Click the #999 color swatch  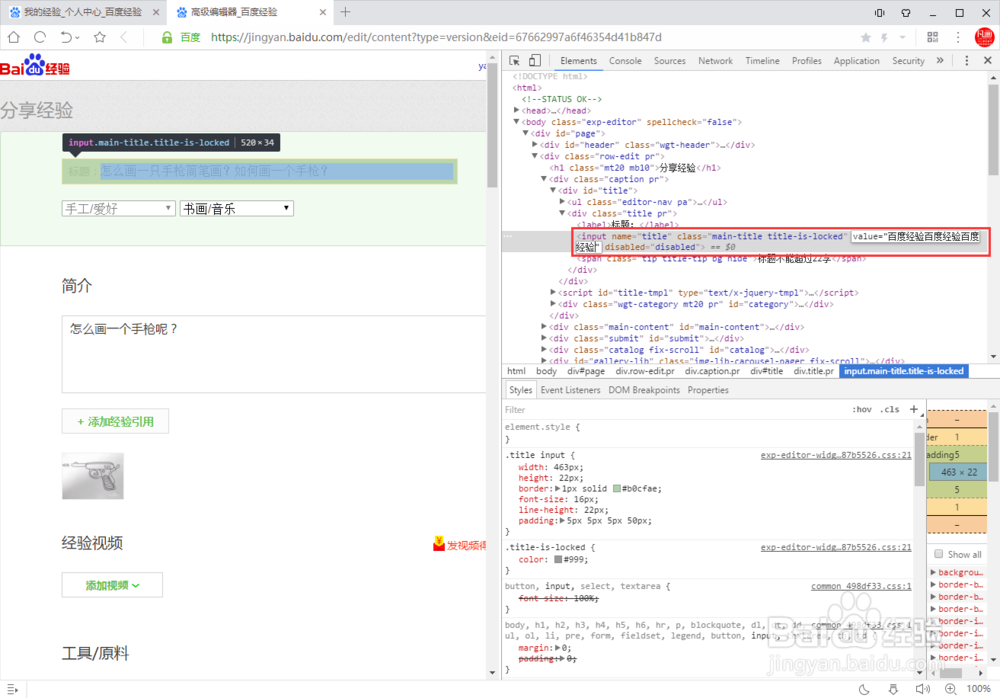click(x=558, y=560)
